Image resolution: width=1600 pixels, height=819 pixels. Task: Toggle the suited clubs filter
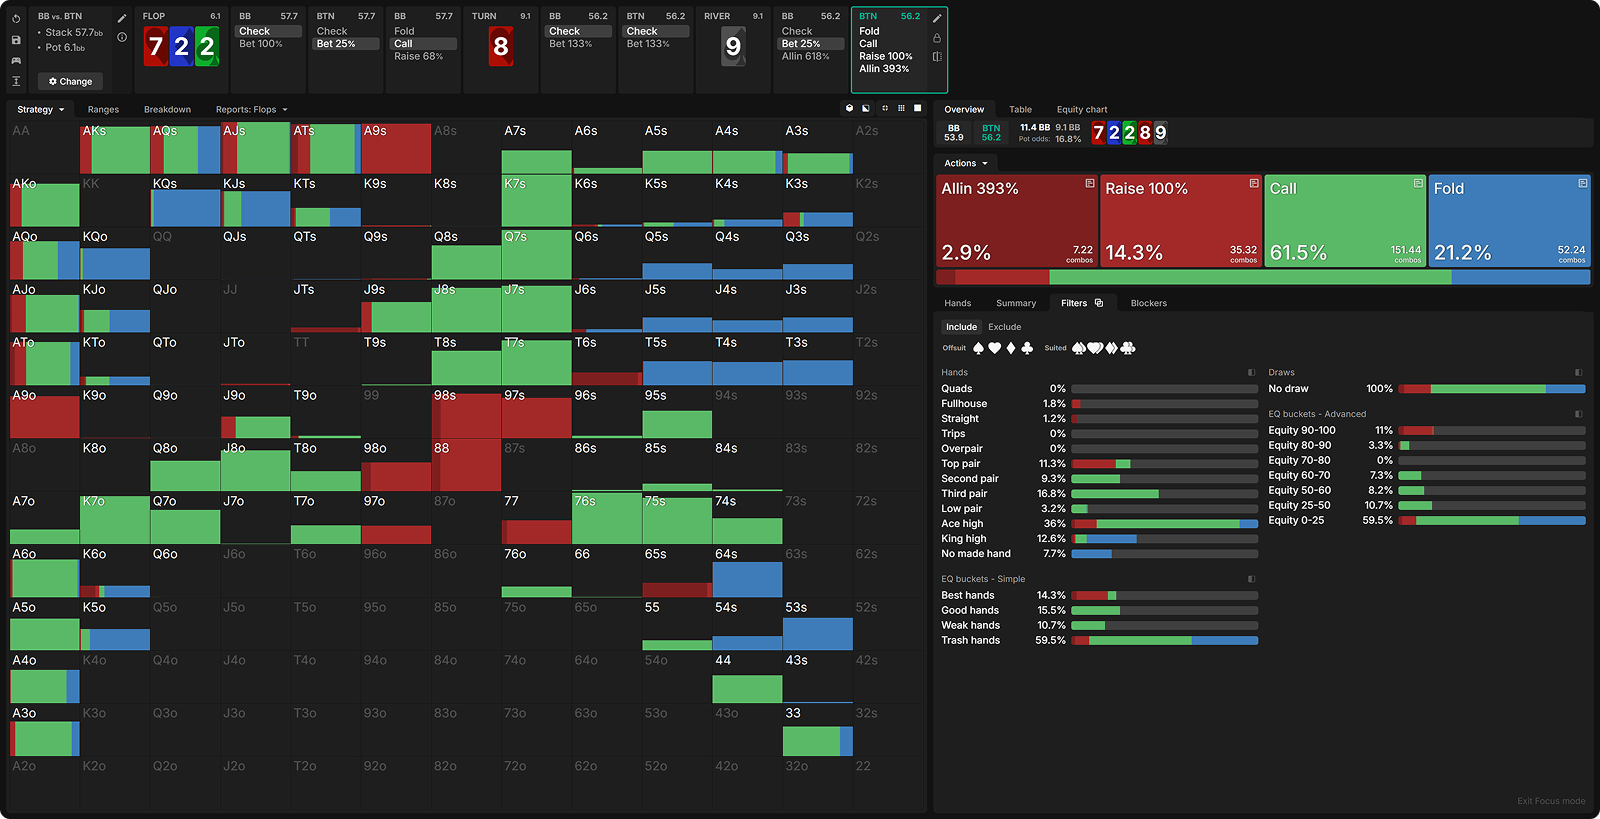(1128, 348)
